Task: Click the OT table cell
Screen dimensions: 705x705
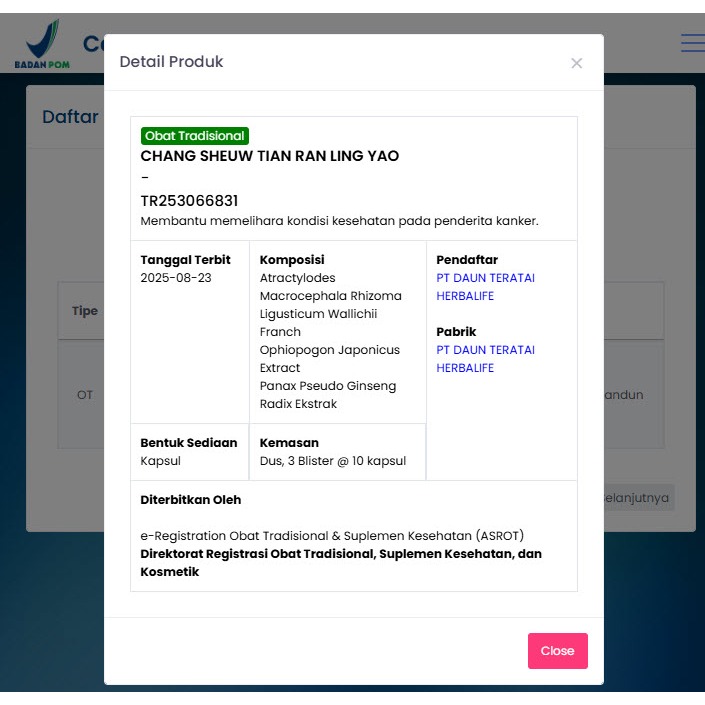Action: (x=84, y=395)
